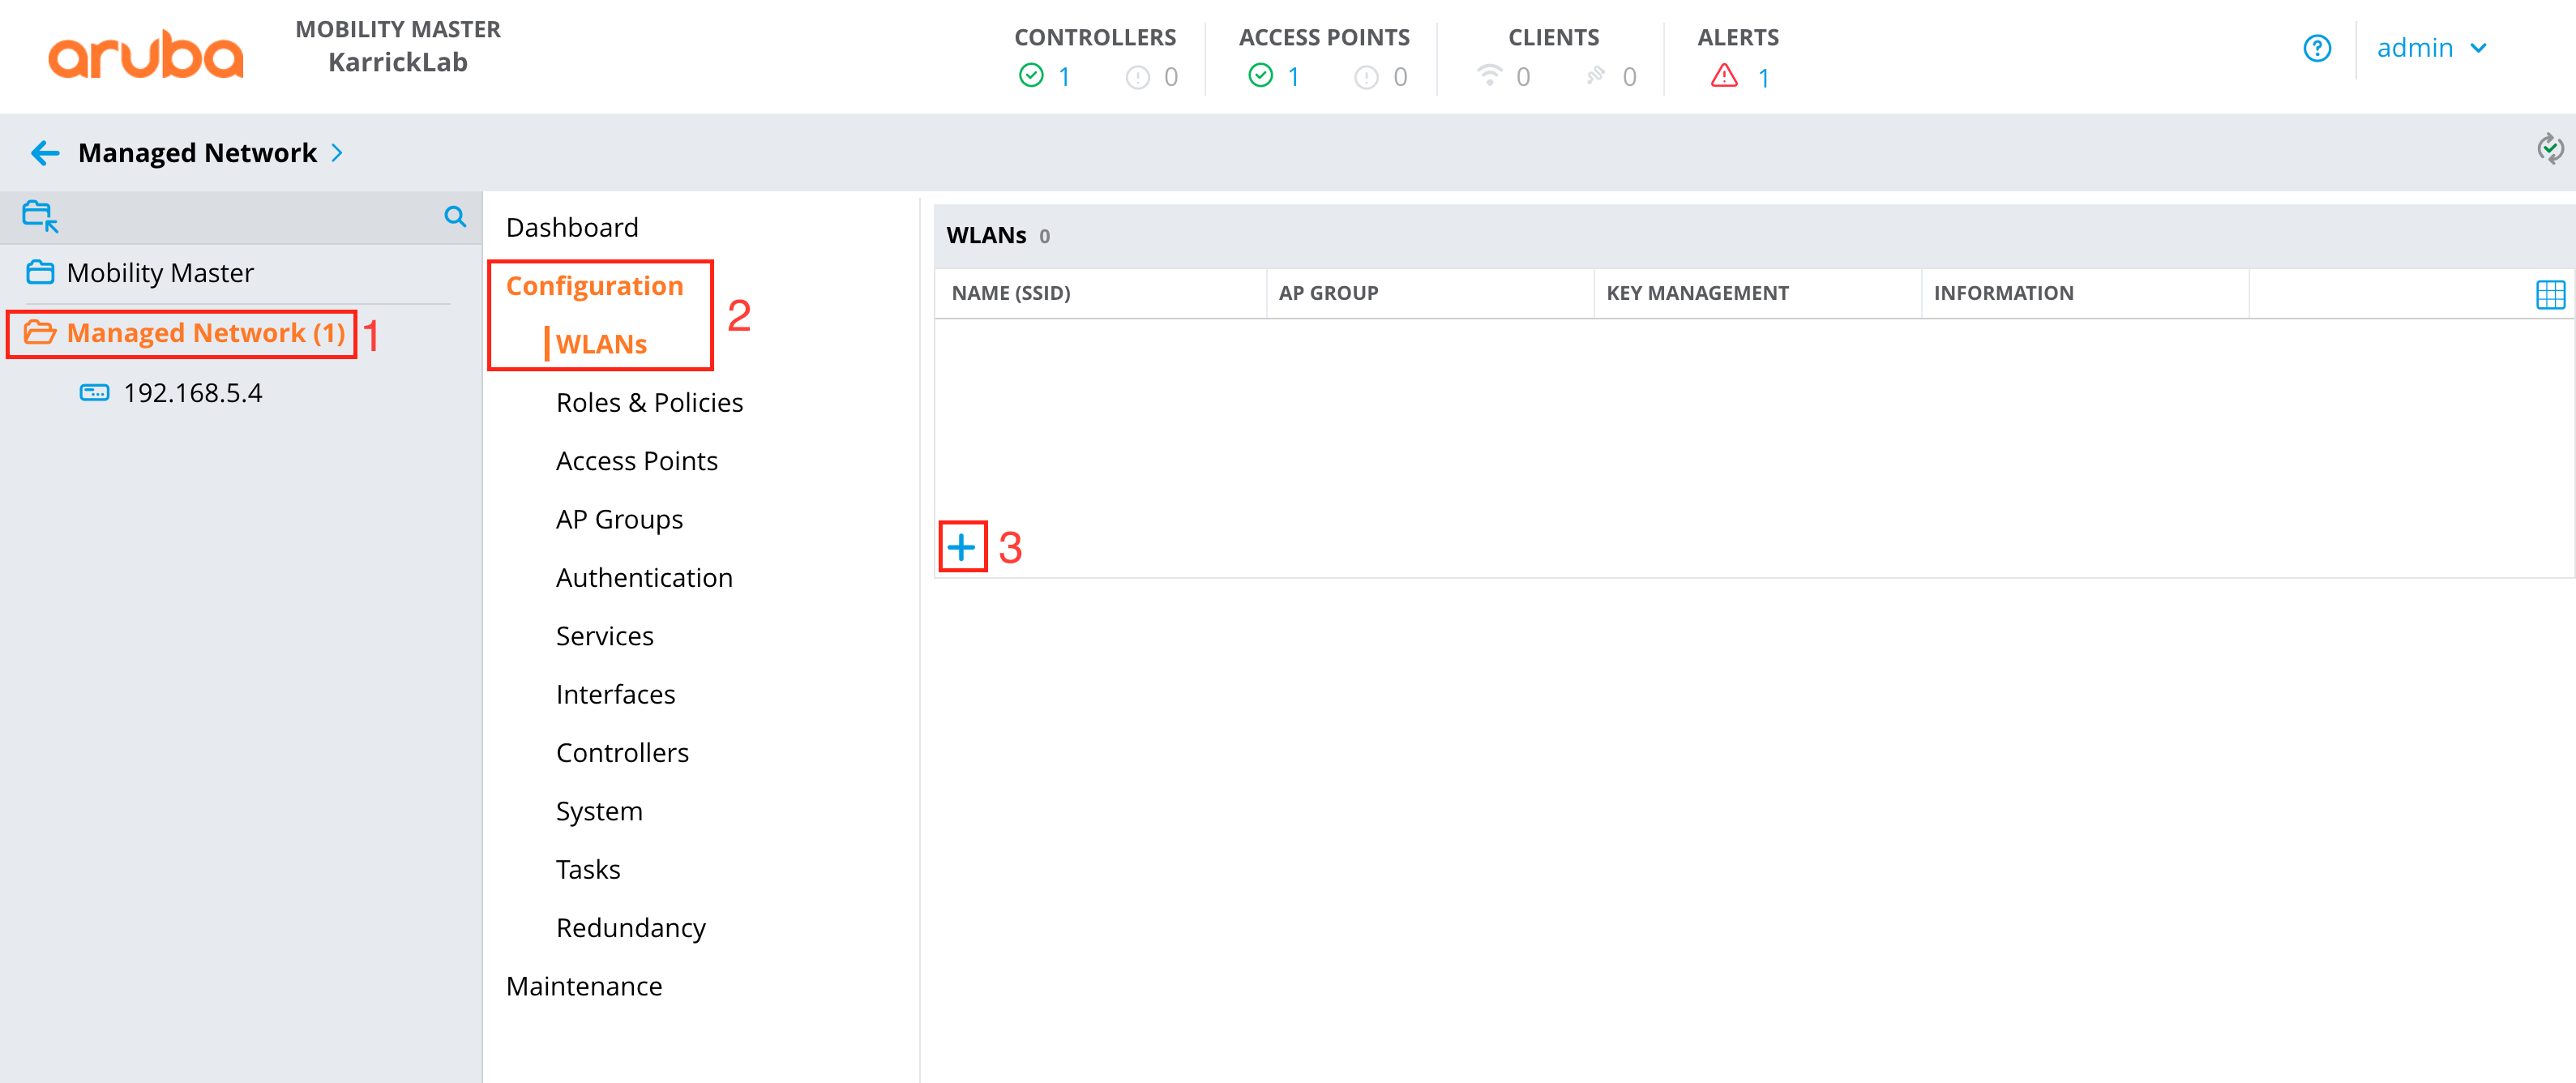This screenshot has width=2576, height=1083.
Task: Open the Dashboard menu
Action: pyautogui.click(x=572, y=228)
